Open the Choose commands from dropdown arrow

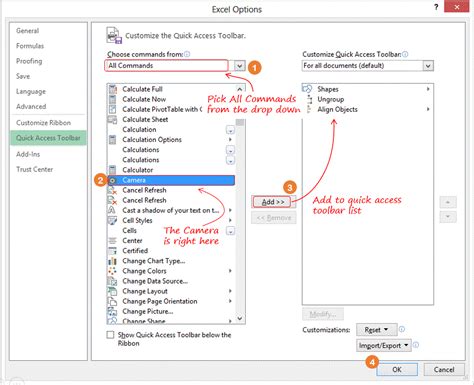pos(239,66)
